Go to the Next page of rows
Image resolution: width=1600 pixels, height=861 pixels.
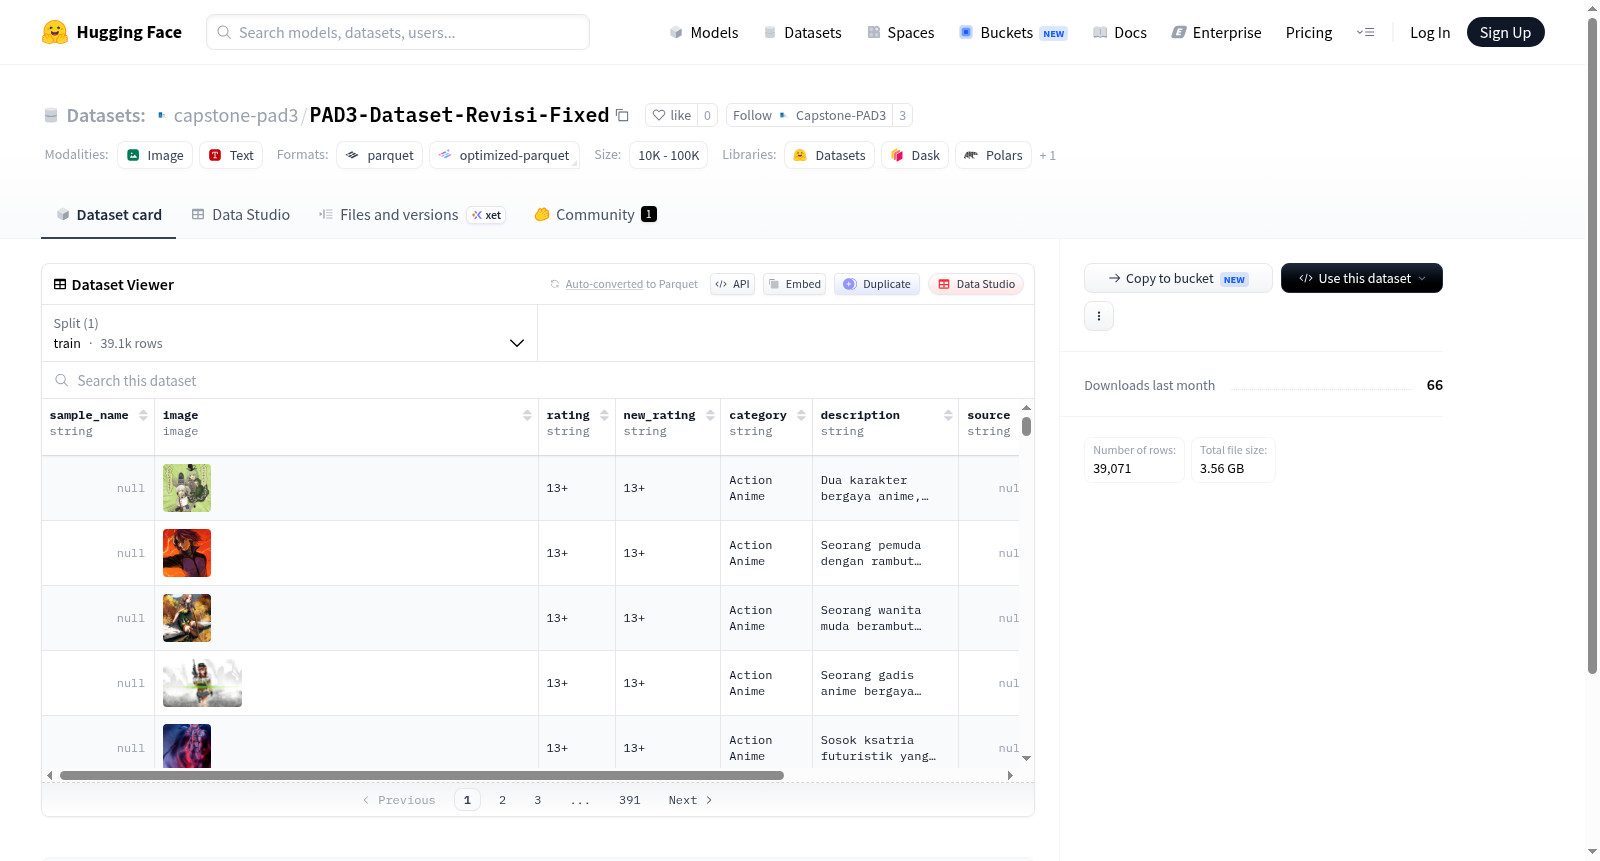[690, 800]
